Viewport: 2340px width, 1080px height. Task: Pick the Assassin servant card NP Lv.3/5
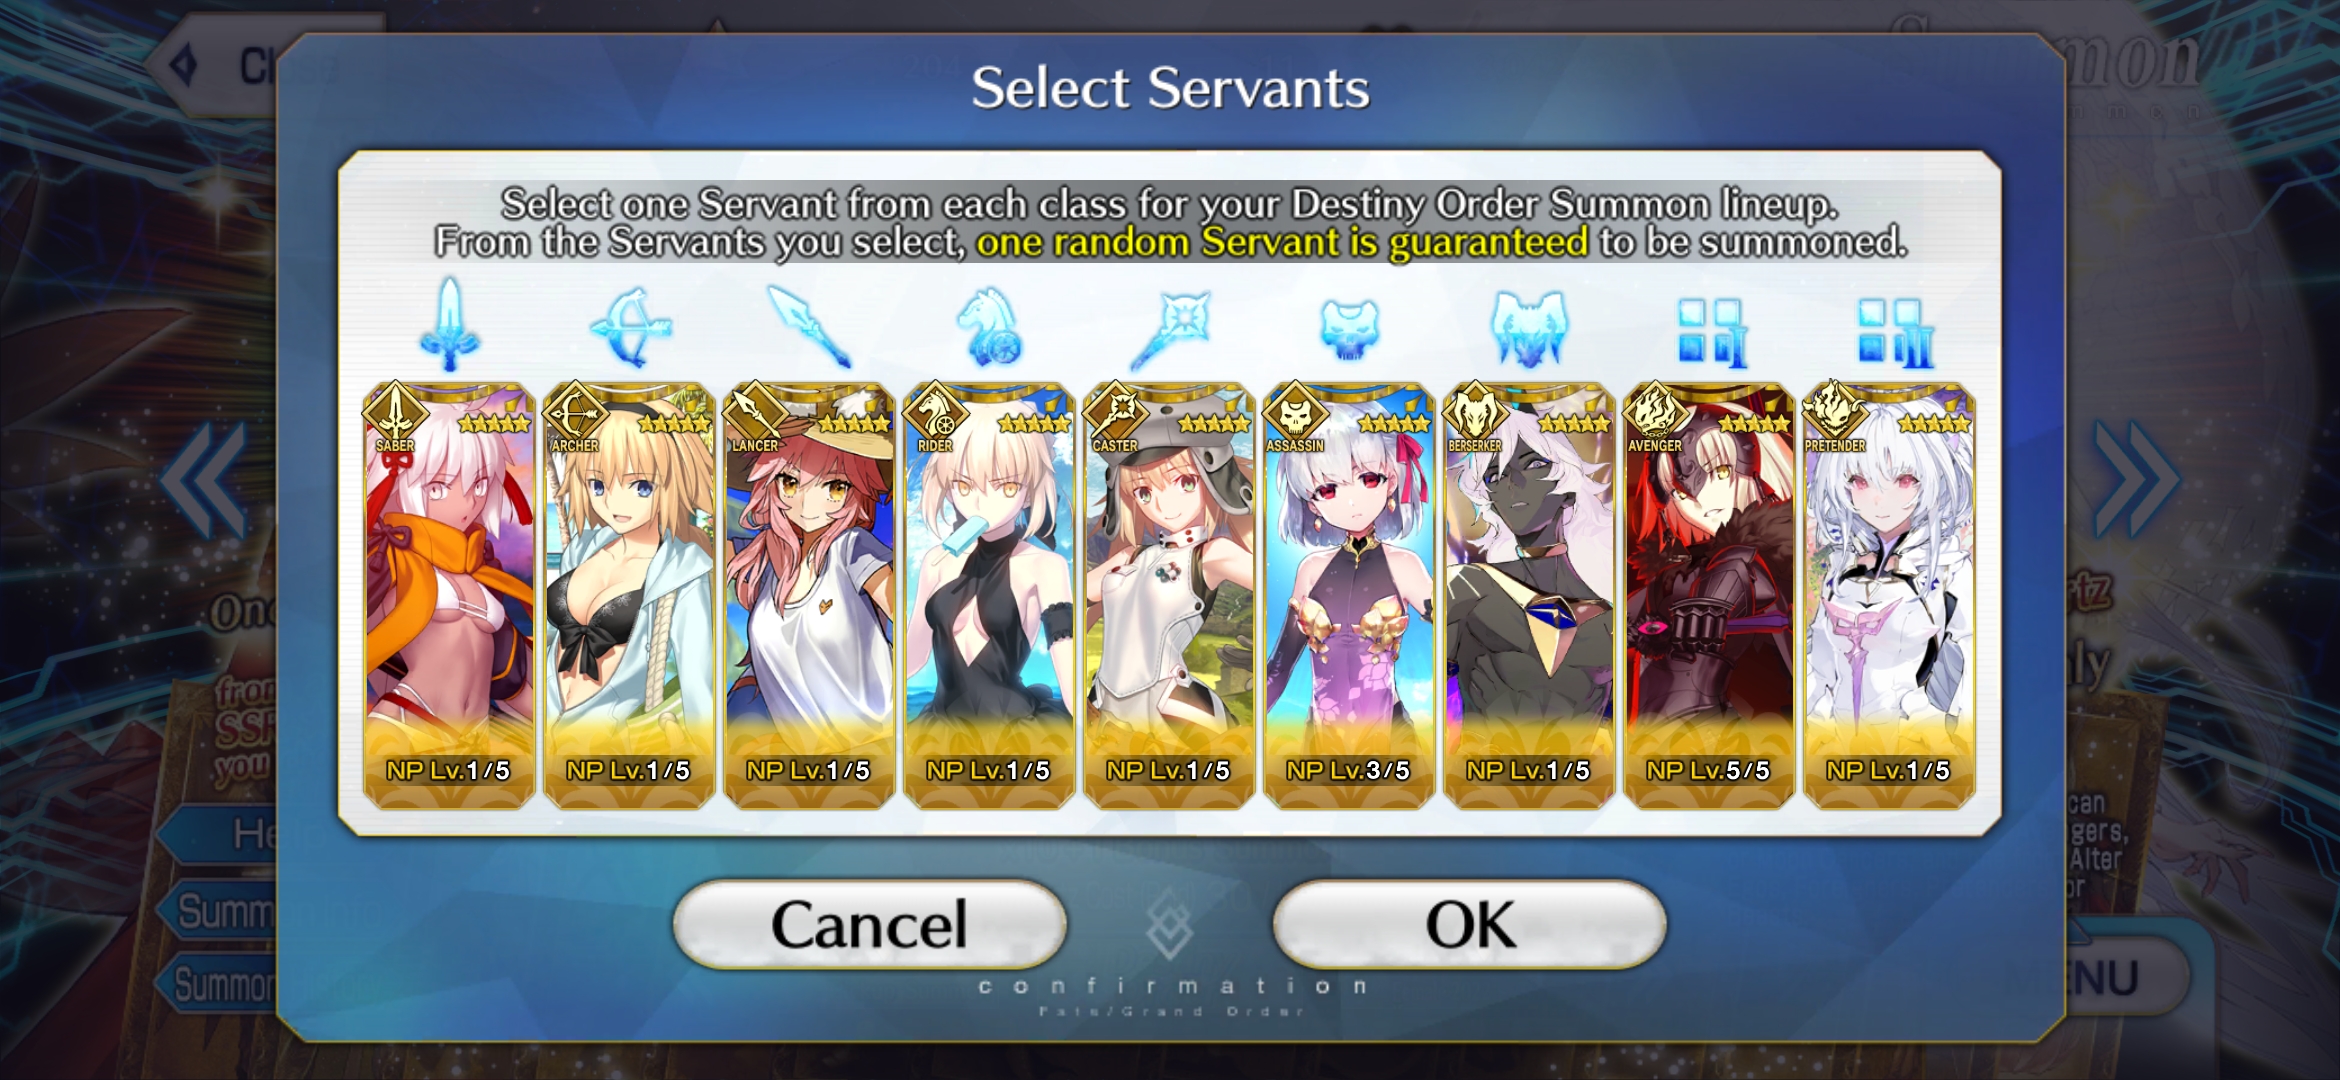pyautogui.click(x=1349, y=595)
